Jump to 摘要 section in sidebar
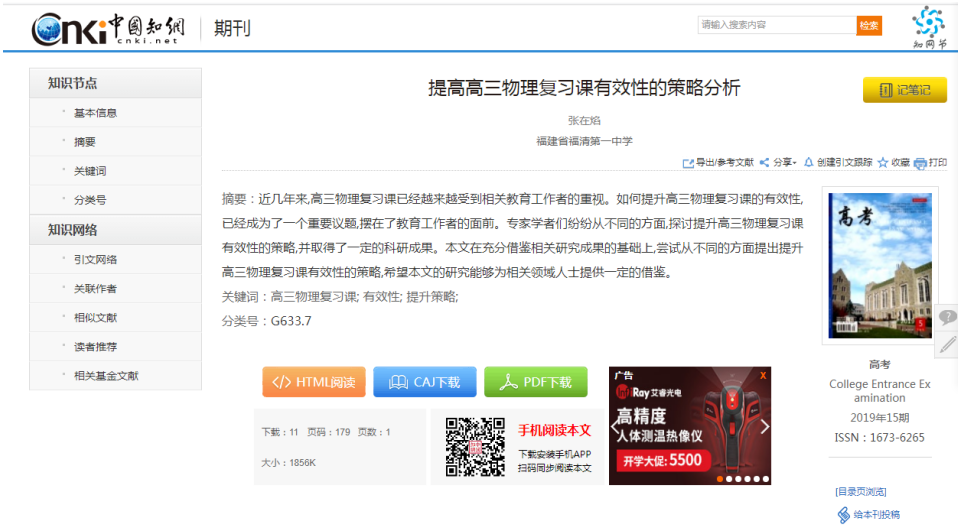 [x=85, y=142]
